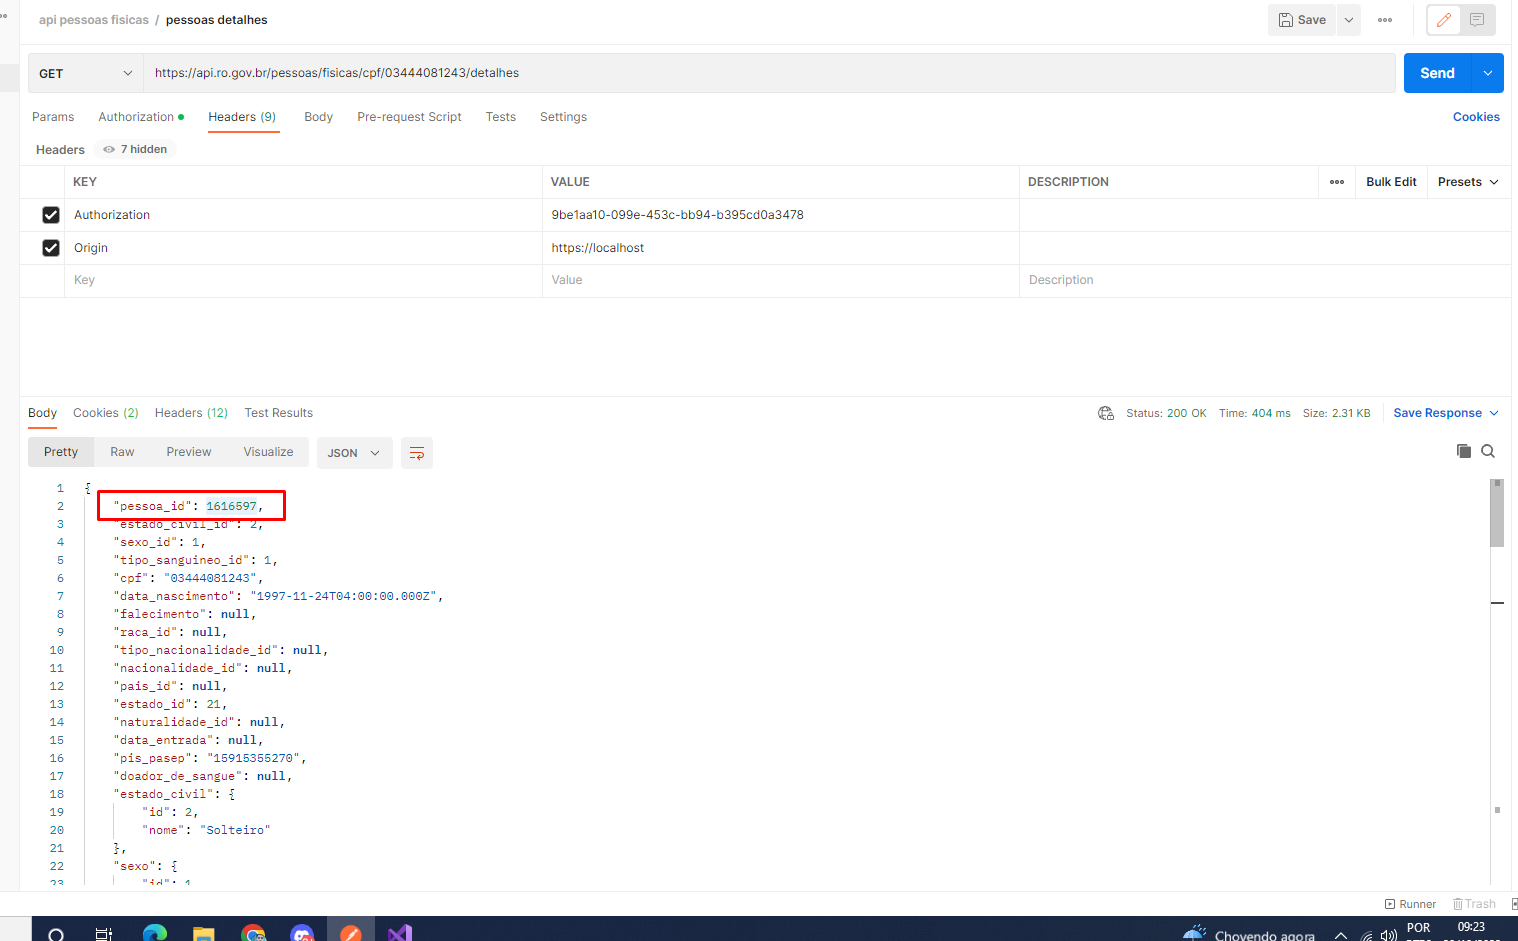Open Visual Studio from the taskbar

400,932
